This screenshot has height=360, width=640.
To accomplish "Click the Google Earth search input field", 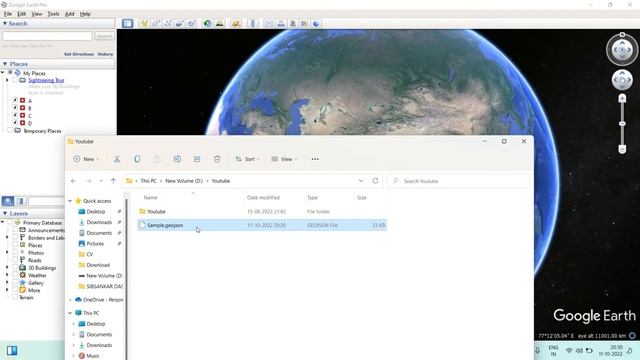I will coord(47,36).
